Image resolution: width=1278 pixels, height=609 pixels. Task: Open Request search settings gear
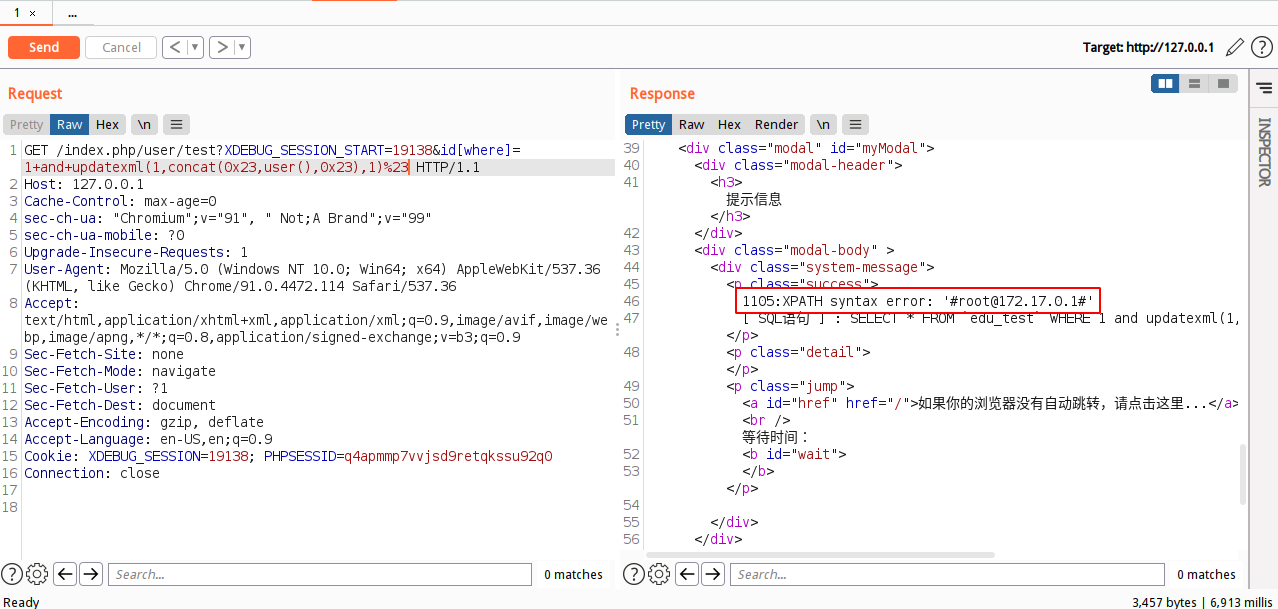[37, 574]
